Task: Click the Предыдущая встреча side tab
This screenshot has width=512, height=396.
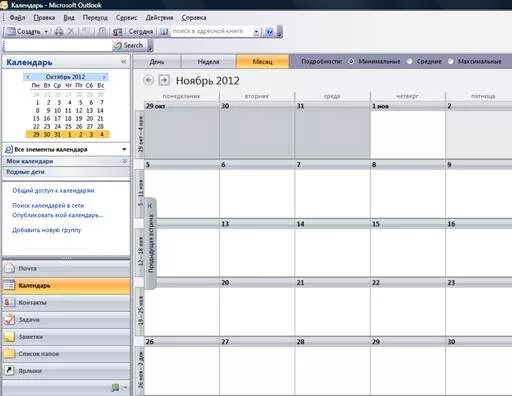Action: click(151, 244)
